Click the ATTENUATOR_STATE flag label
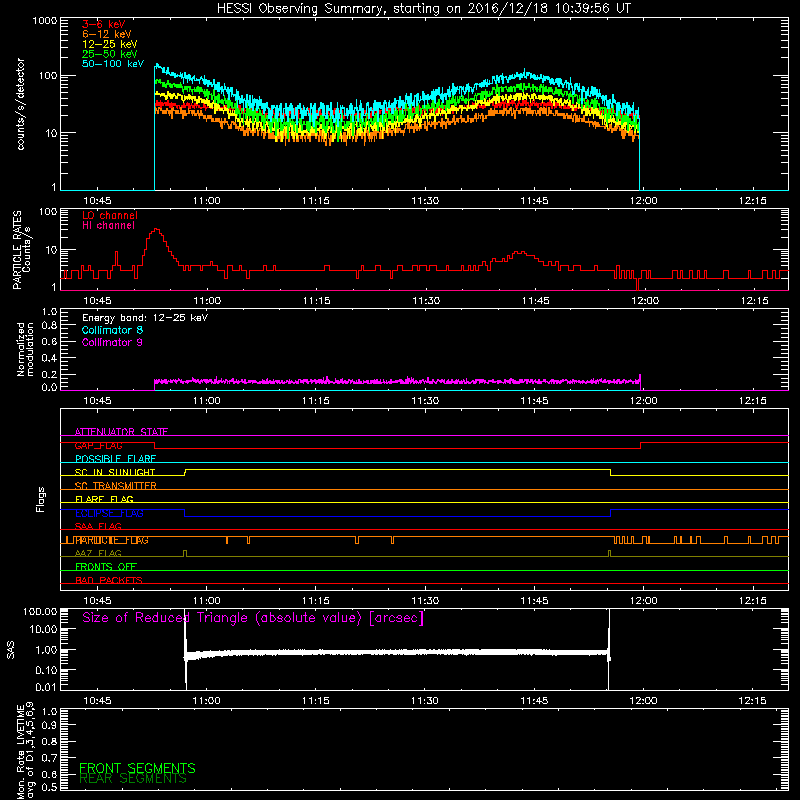The width and height of the screenshot is (800, 800). click(121, 432)
